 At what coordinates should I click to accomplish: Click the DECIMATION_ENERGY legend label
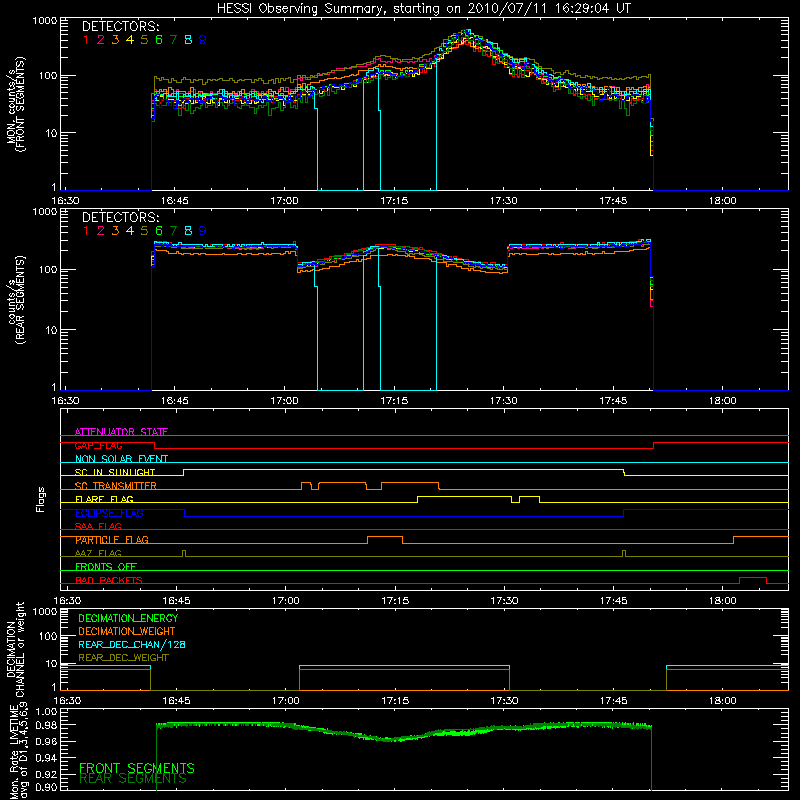[x=128, y=618]
